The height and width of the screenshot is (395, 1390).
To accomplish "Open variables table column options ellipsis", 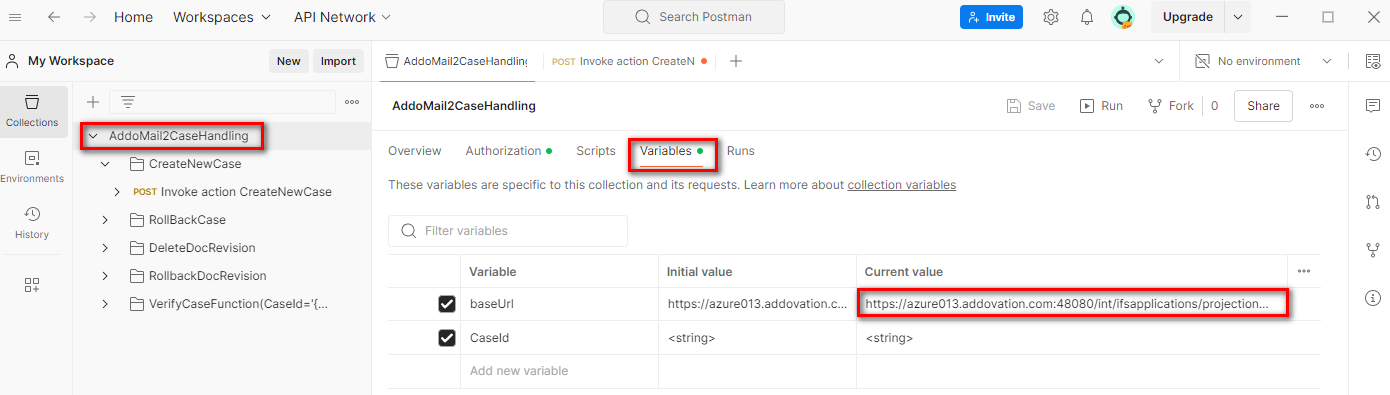I will coord(1304,271).
